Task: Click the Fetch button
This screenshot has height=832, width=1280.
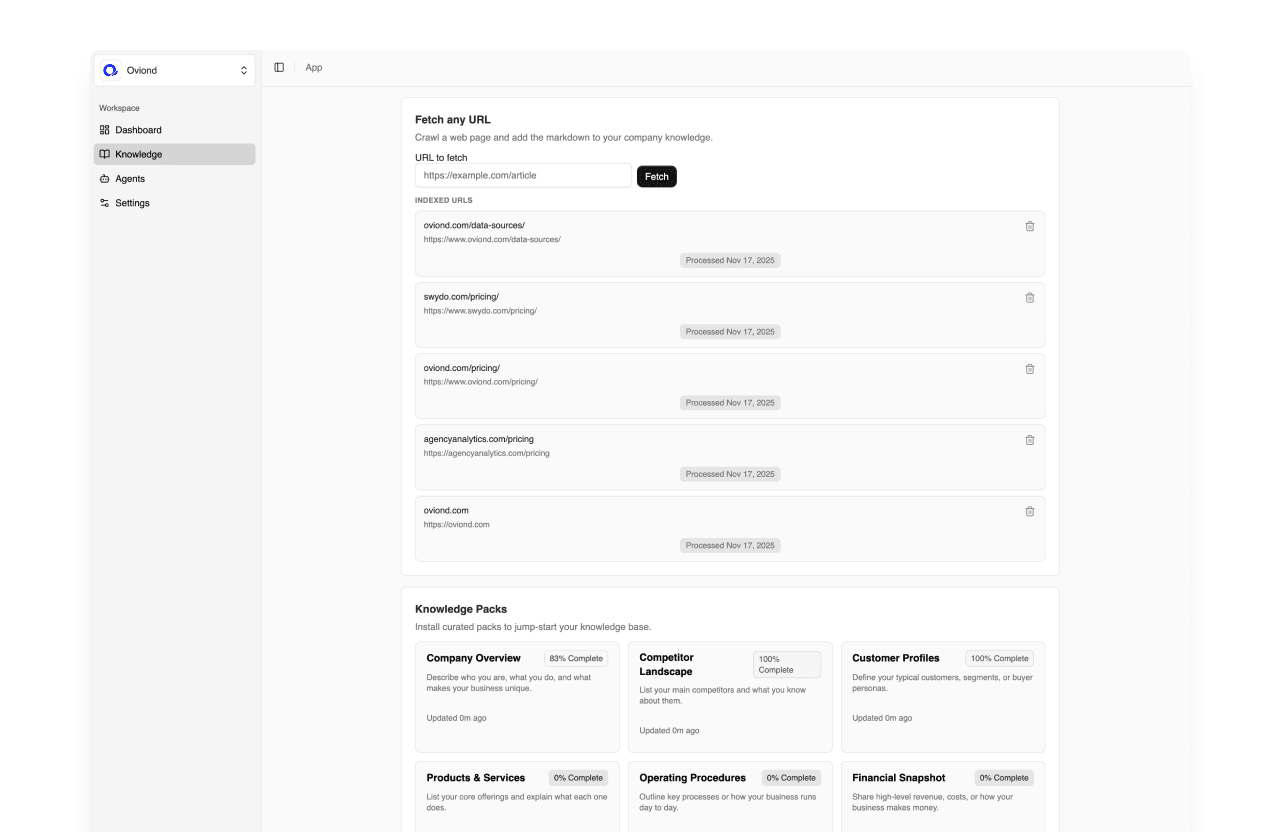Action: click(x=656, y=176)
